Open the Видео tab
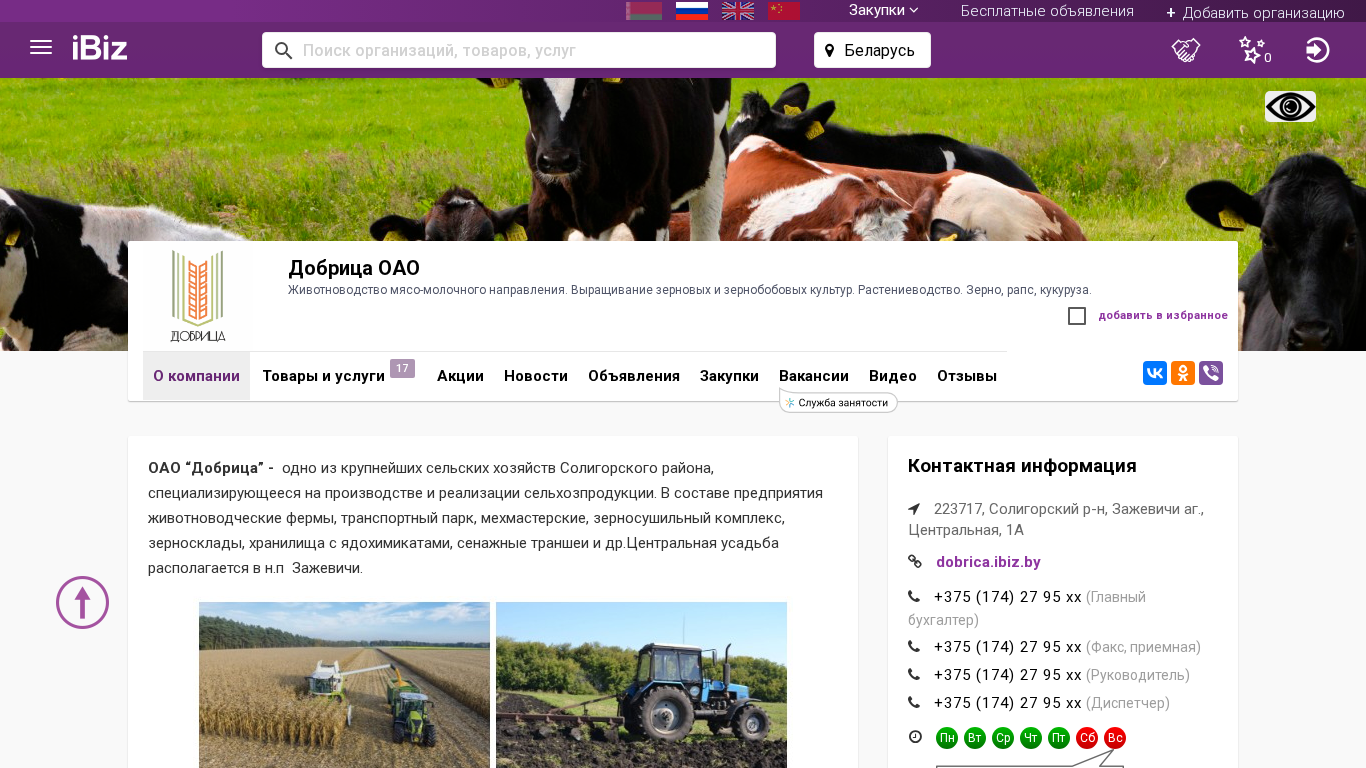Screen dimensions: 1366x768 click(x=893, y=376)
